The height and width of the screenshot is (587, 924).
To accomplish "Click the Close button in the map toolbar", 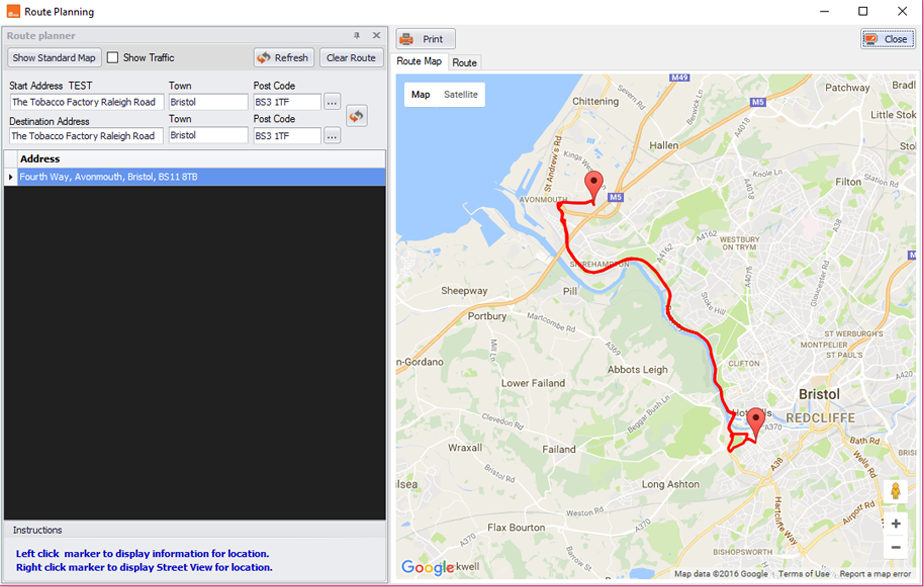I will coord(887,39).
